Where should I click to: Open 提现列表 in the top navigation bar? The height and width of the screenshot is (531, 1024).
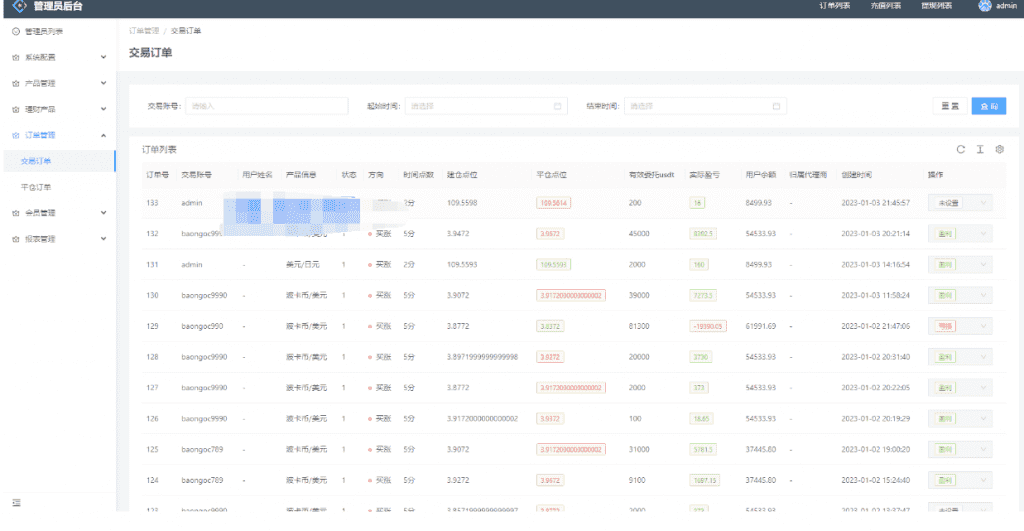(936, 6)
